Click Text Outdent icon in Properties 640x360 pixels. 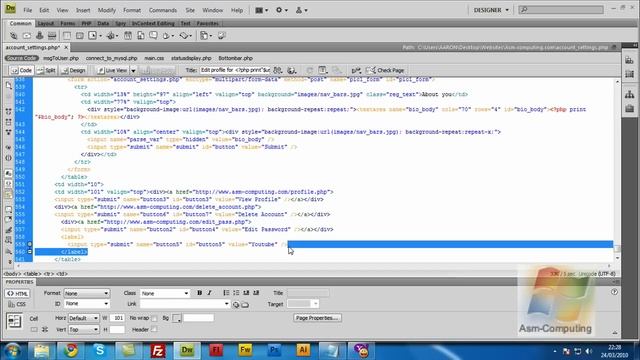point(246,293)
